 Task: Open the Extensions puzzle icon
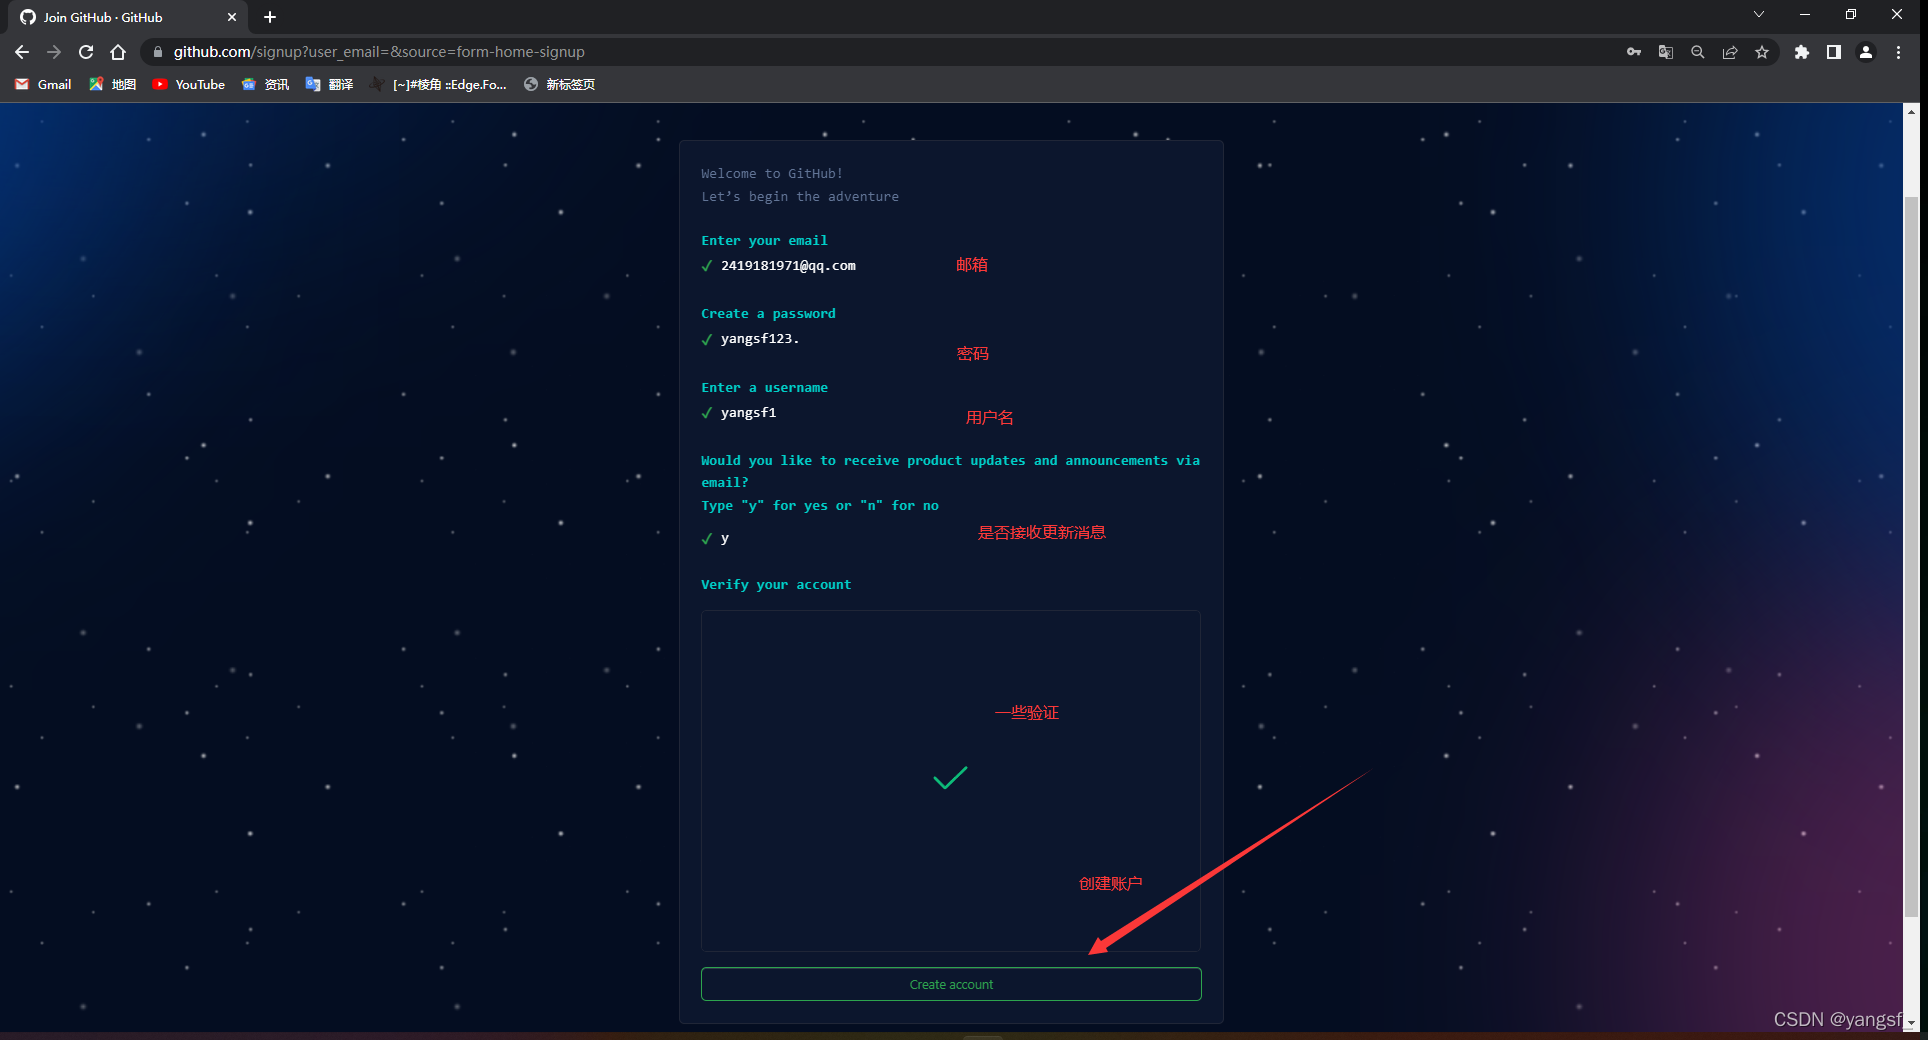[1802, 52]
